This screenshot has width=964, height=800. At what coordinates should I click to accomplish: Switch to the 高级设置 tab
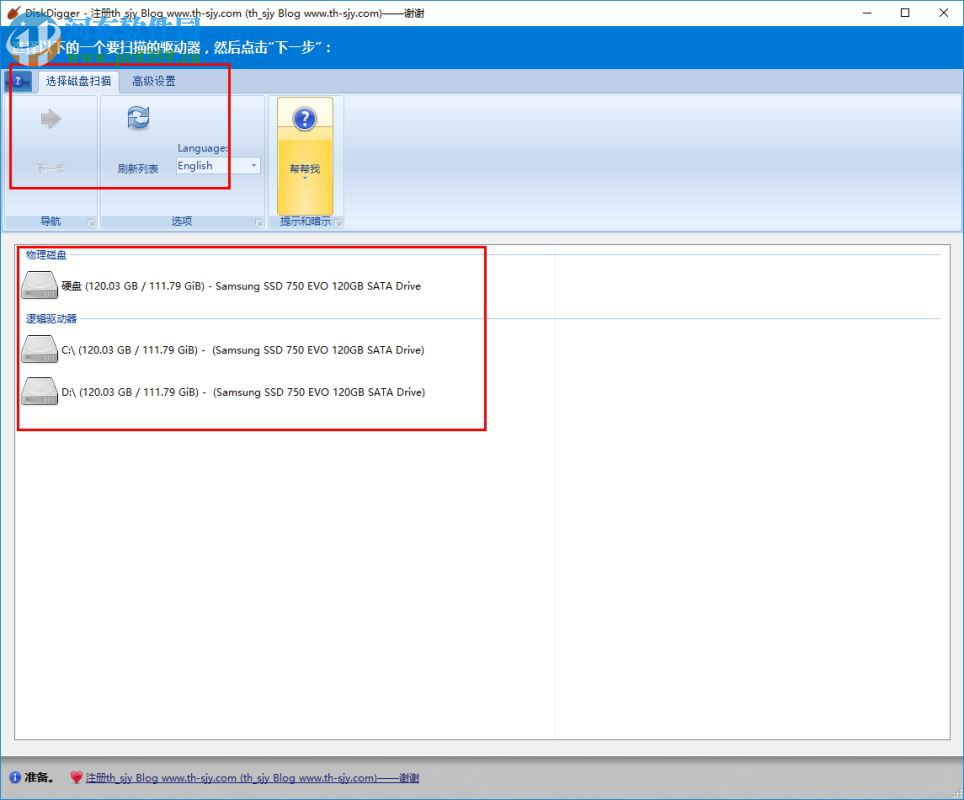pos(154,81)
